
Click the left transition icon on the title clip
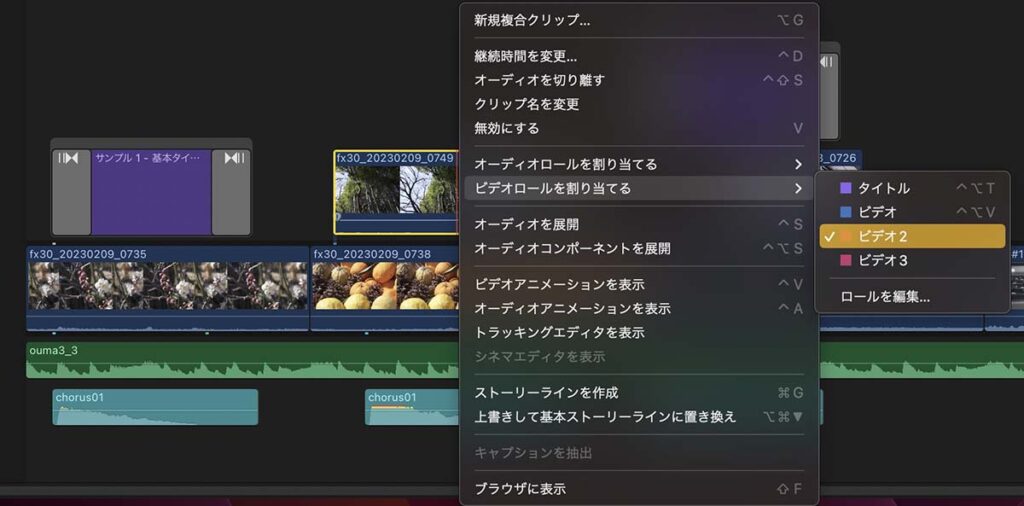click(70, 159)
